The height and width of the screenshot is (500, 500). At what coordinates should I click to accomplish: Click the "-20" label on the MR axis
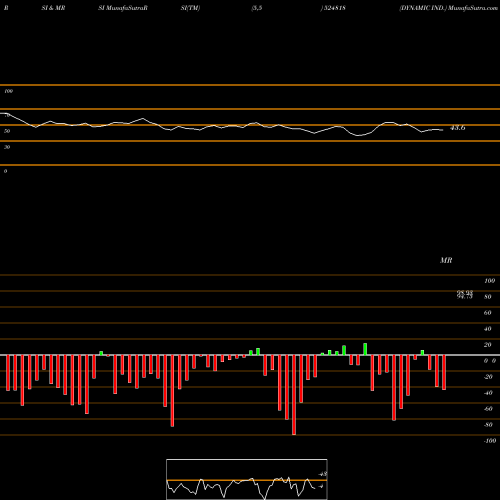coord(488,377)
